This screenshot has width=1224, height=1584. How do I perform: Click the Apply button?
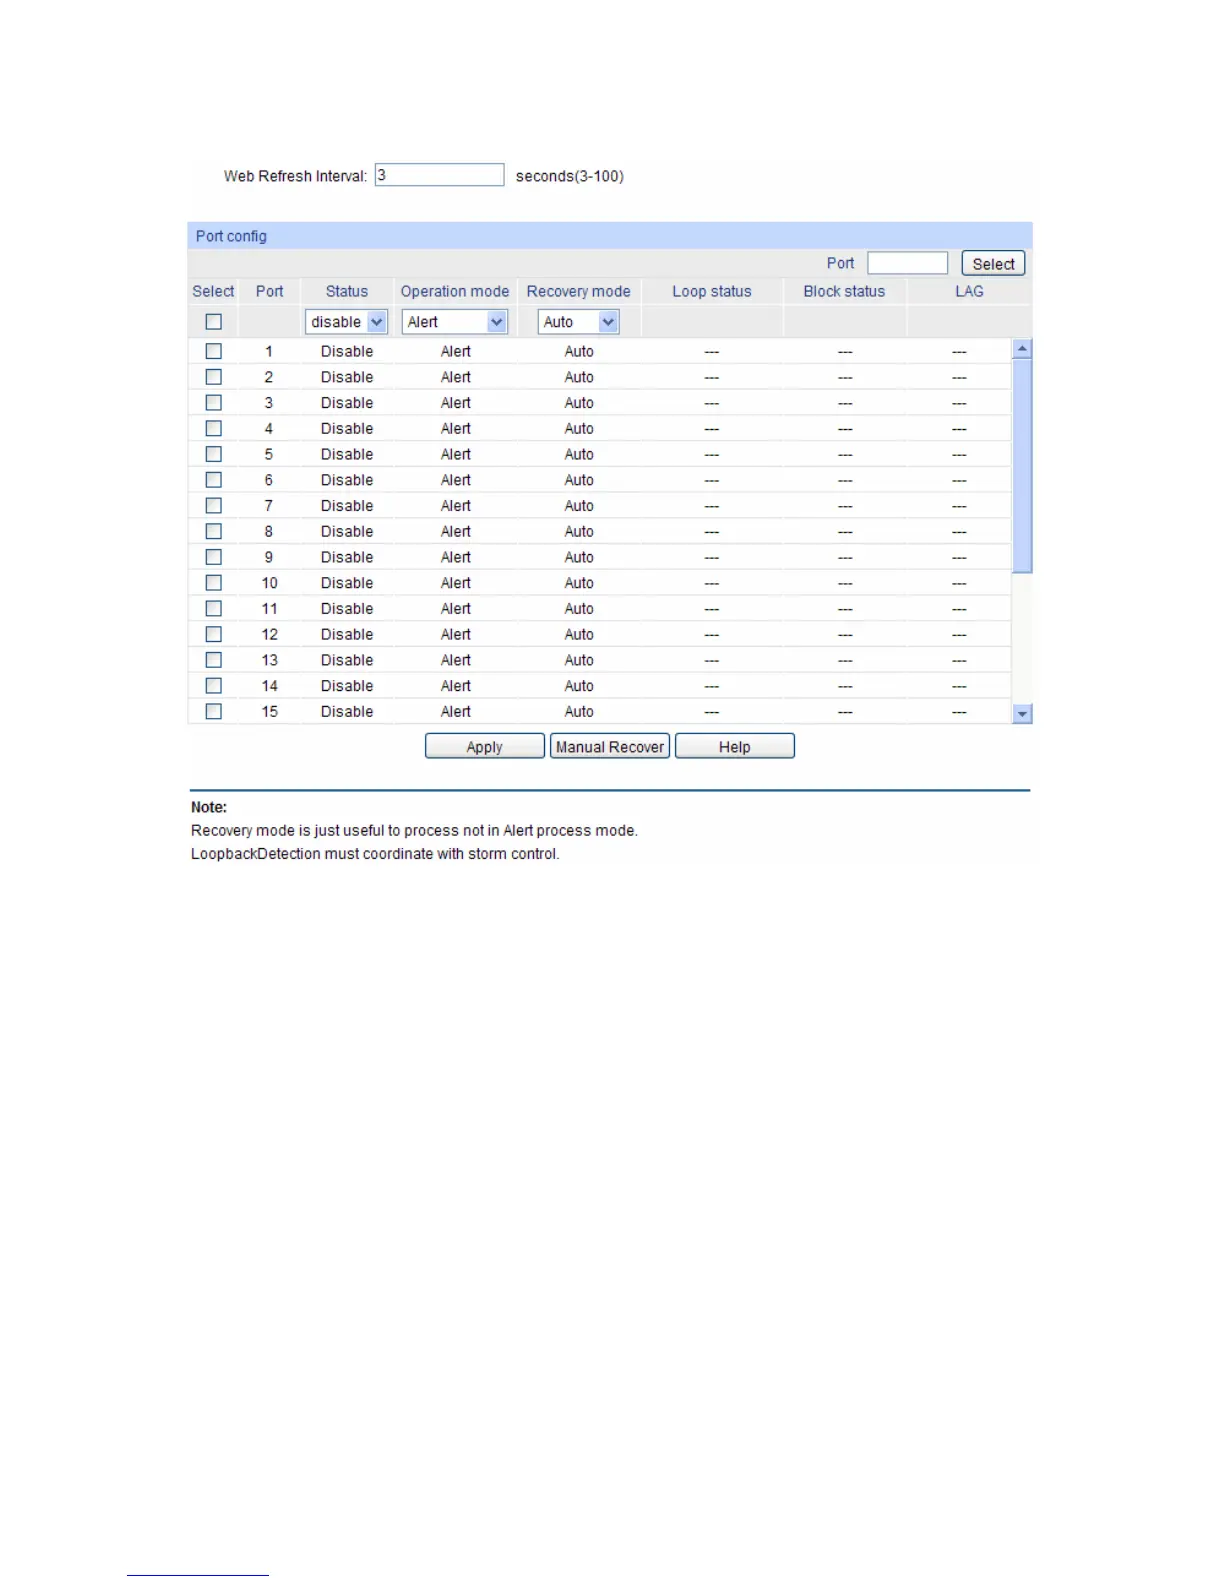pyautogui.click(x=485, y=746)
